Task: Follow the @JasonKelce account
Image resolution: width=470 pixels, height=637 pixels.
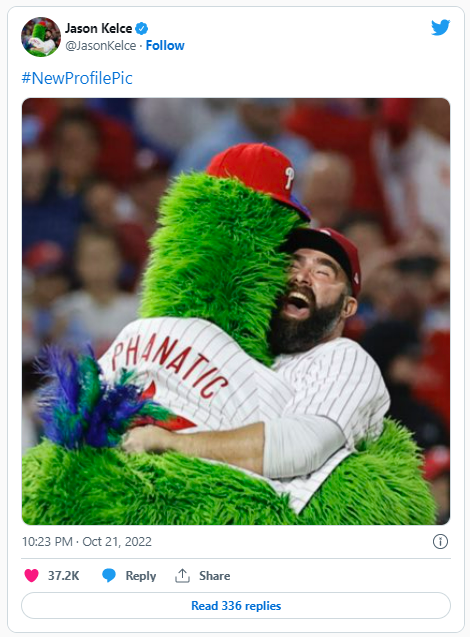Action: tap(165, 46)
